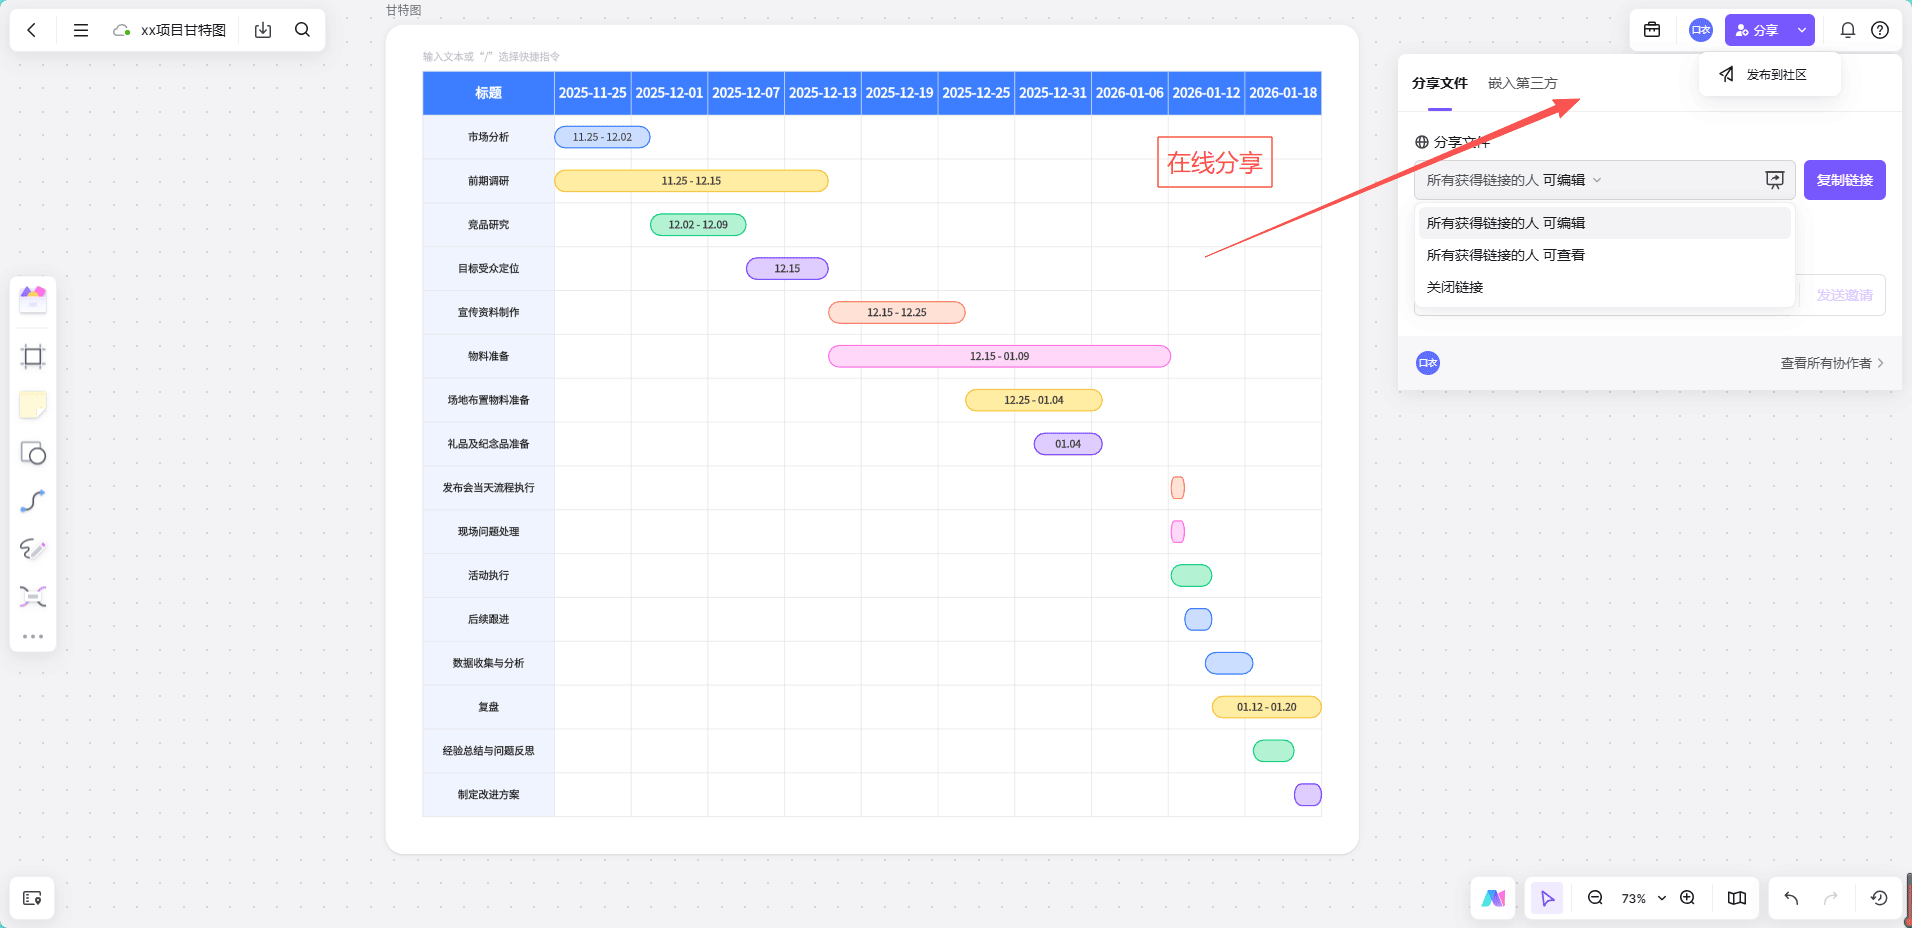Screen dimensions: 1912x928
Task: Select the mind map tool
Action: point(33,597)
